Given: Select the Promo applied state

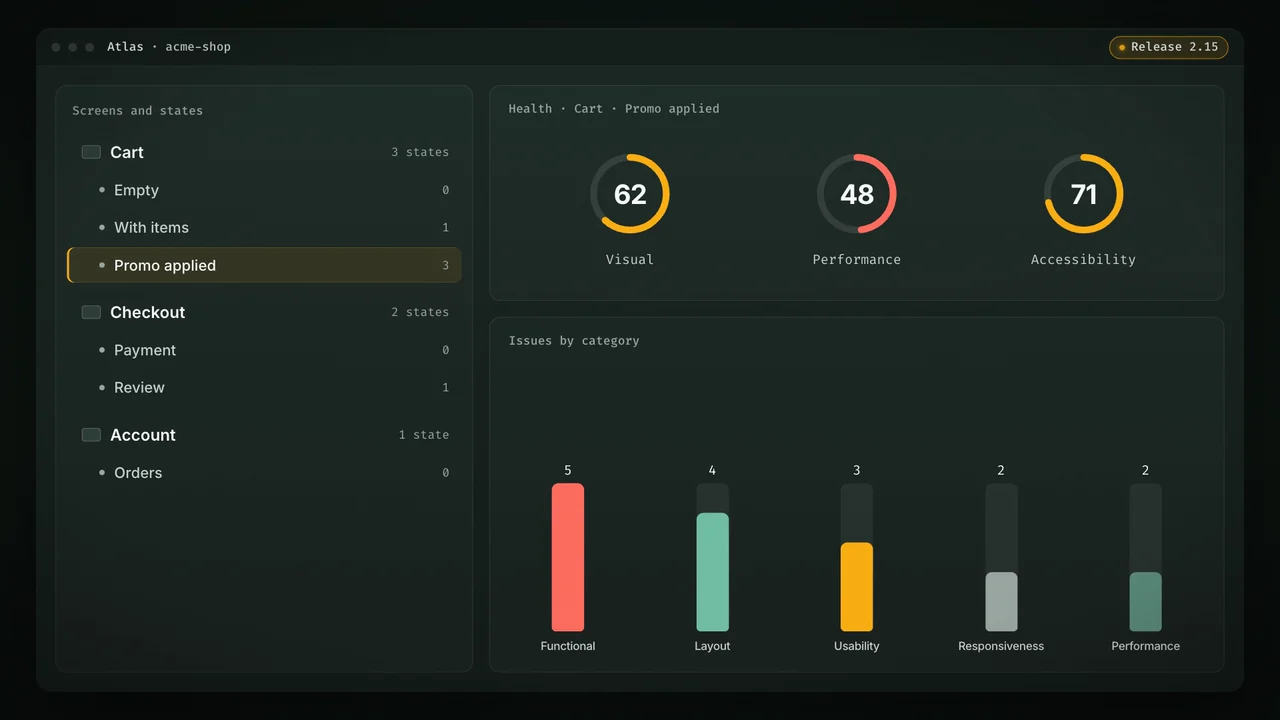Looking at the screenshot, I should [x=264, y=265].
